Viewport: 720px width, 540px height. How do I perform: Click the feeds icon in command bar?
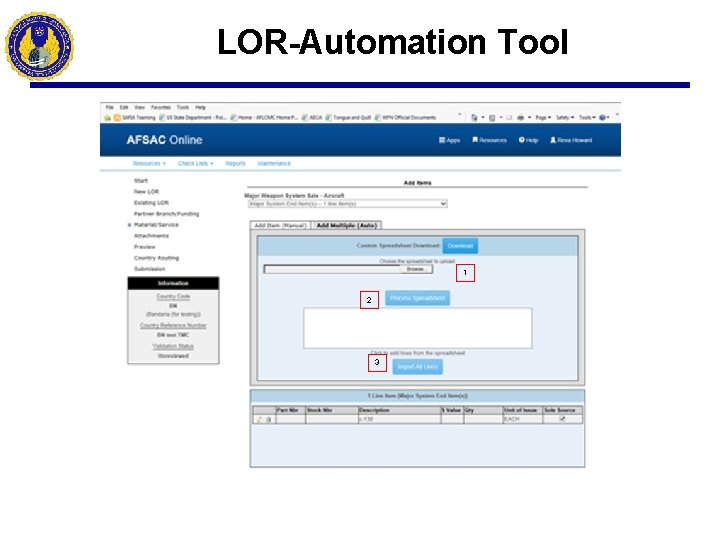pos(492,118)
